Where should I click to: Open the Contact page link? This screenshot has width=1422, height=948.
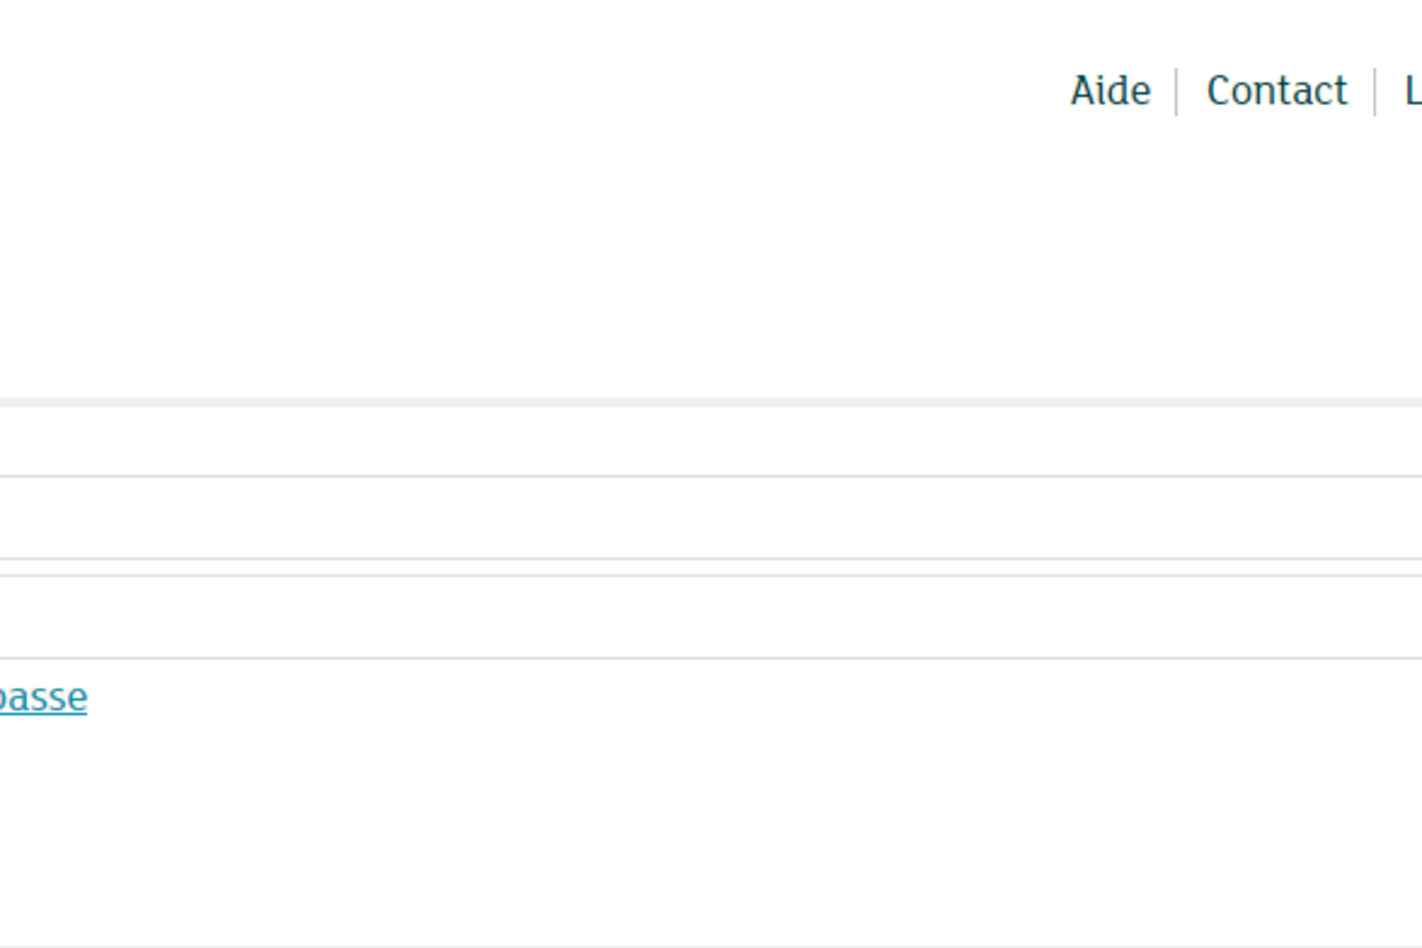(x=1277, y=91)
